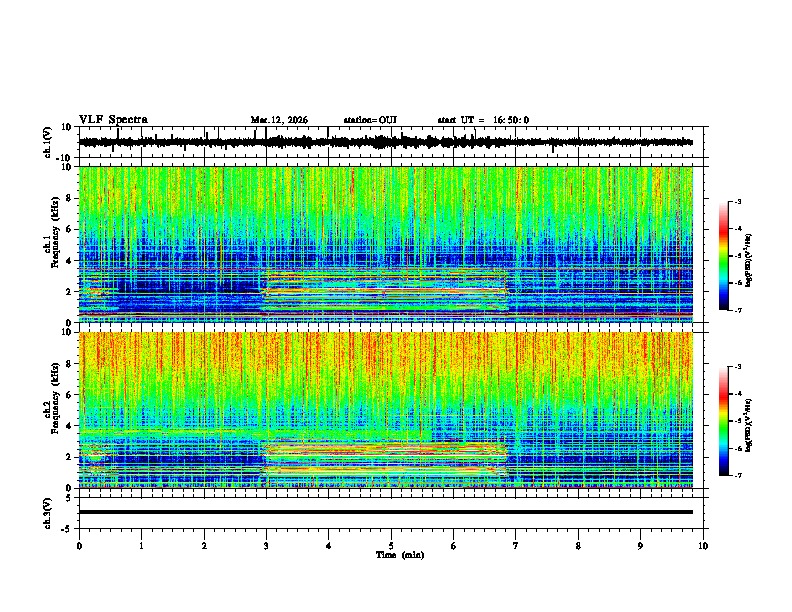Click the color scale bar beside ch.2 spectrogram
Screen dimensions: 792x612
point(723,421)
